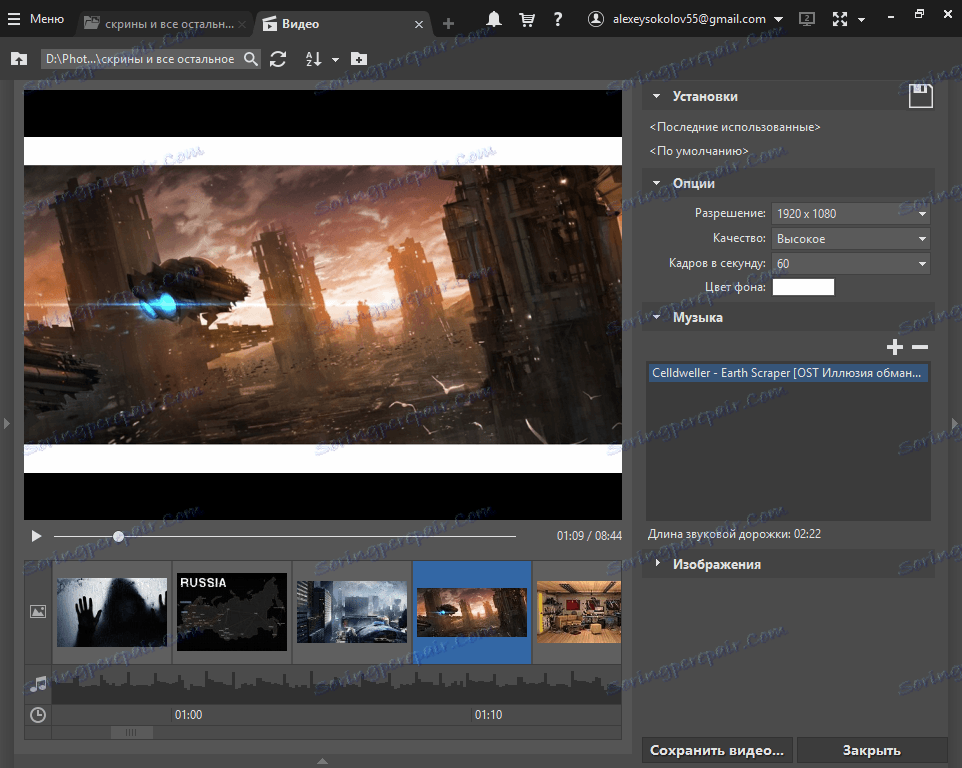Switch to the скрины и все остальное tab

(x=164, y=22)
